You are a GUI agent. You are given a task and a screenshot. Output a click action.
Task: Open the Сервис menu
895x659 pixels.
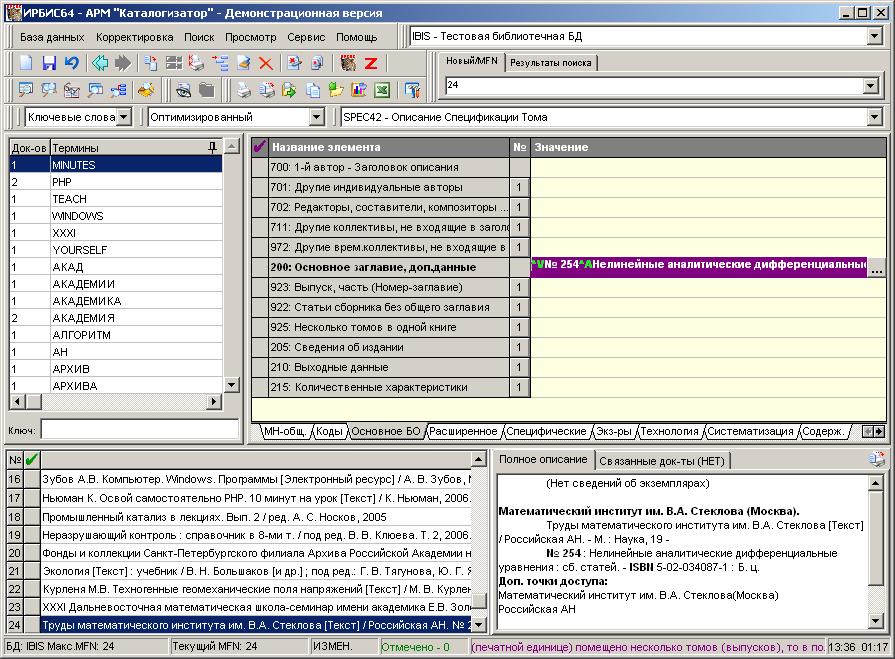pos(306,37)
